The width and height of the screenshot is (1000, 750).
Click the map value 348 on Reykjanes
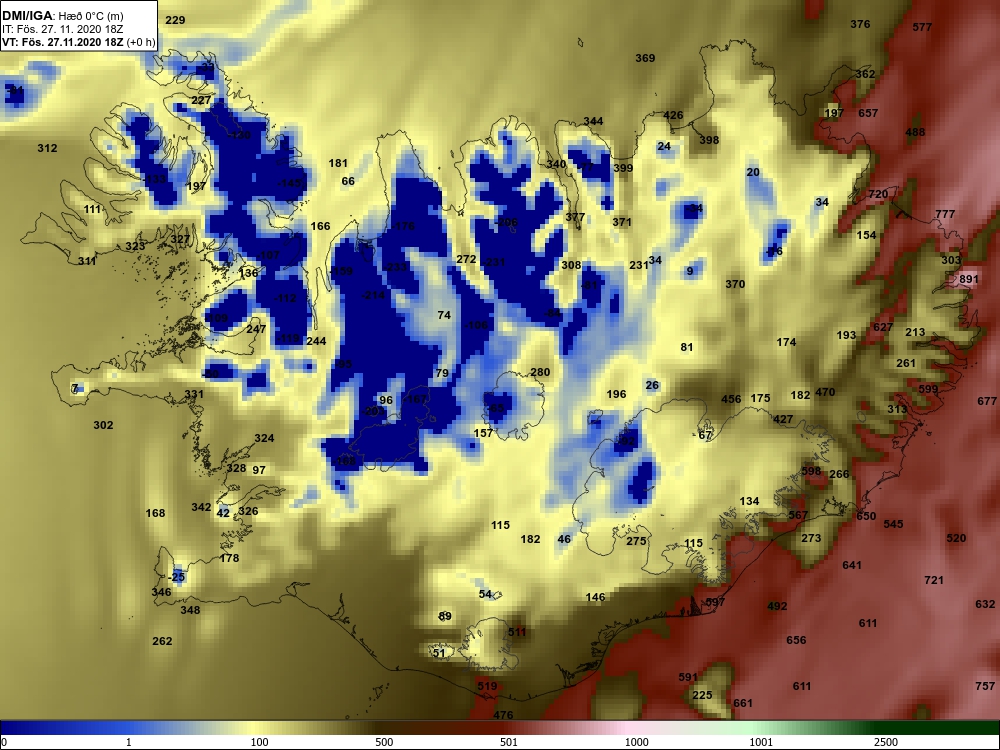[190, 610]
